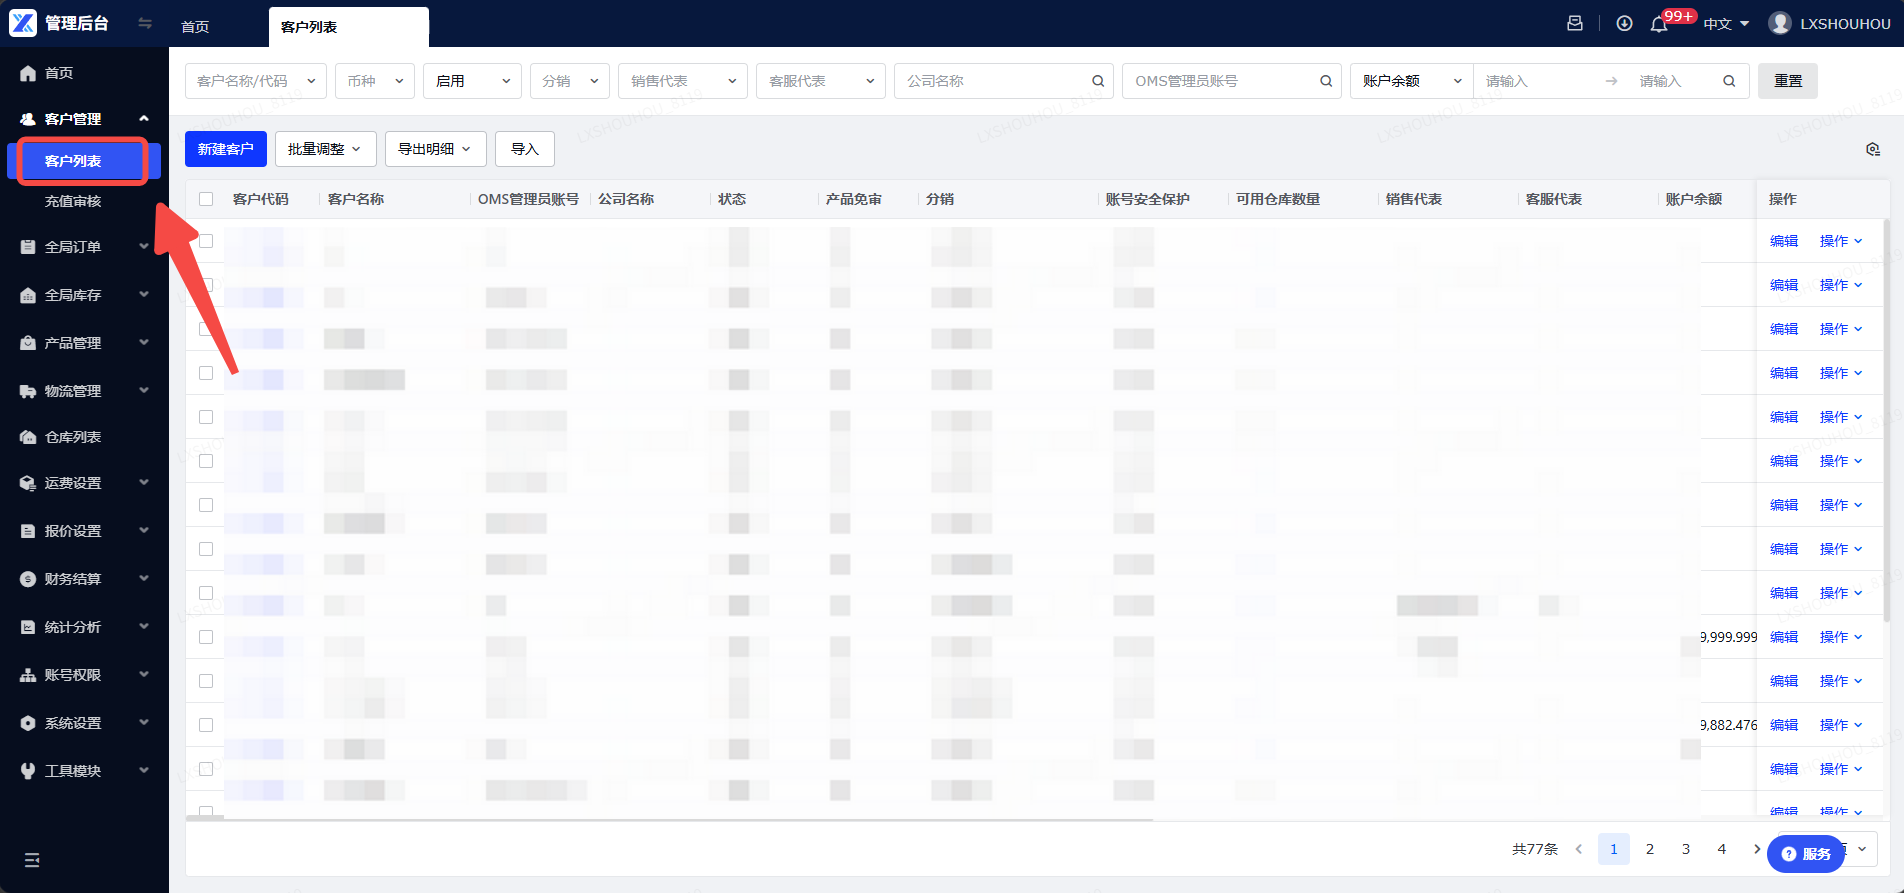
Task: Open 充值审核 in the sidebar
Action: pos(73,201)
